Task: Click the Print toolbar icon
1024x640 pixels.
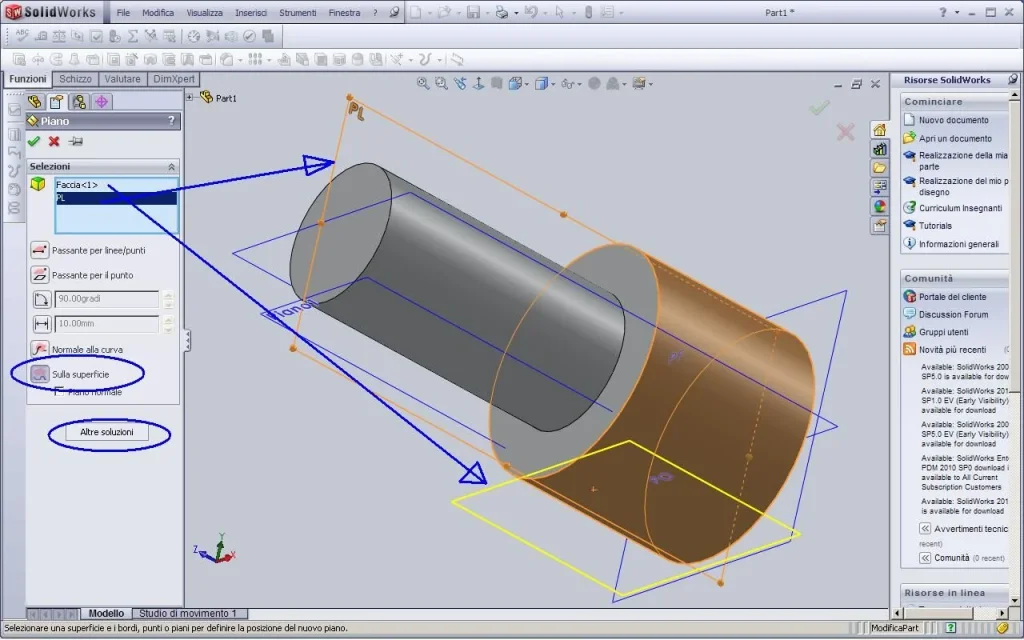Action: tap(502, 12)
